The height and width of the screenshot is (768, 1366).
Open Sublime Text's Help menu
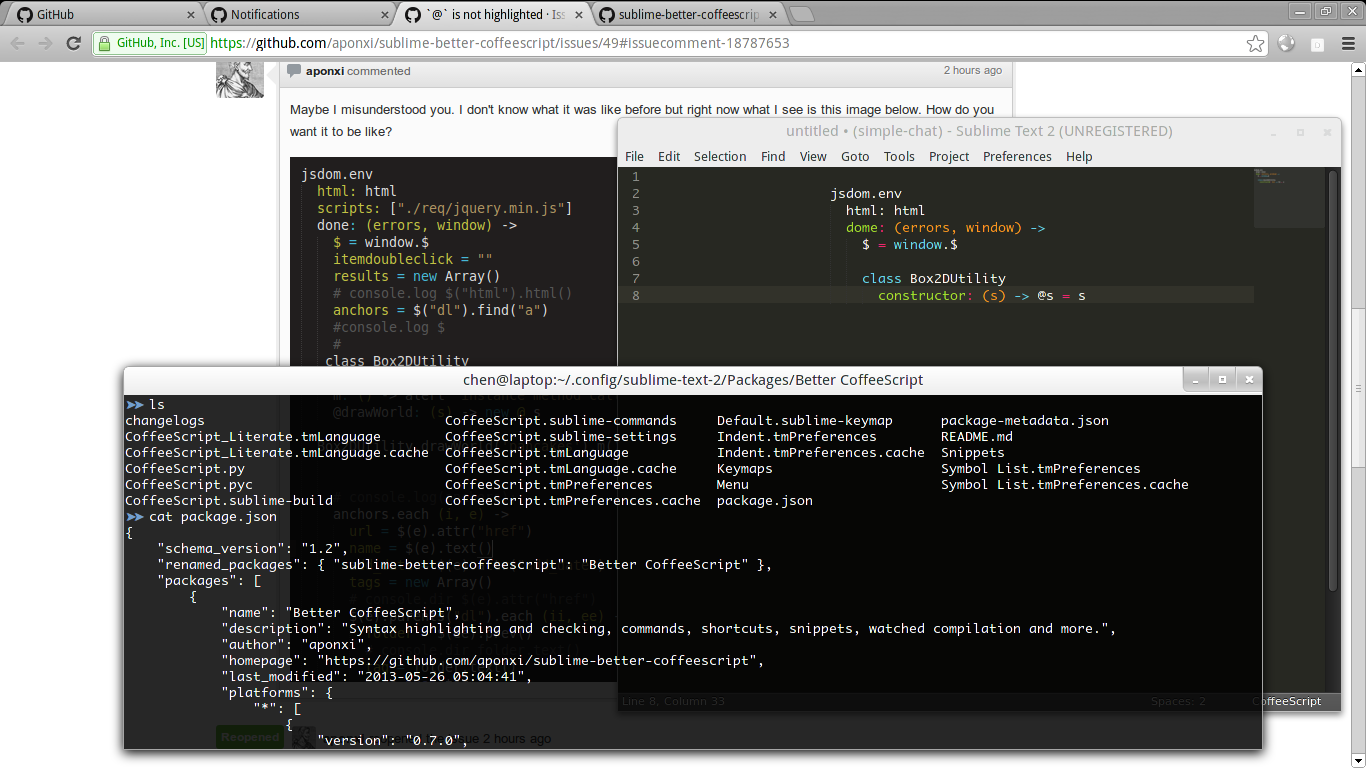coord(1079,156)
